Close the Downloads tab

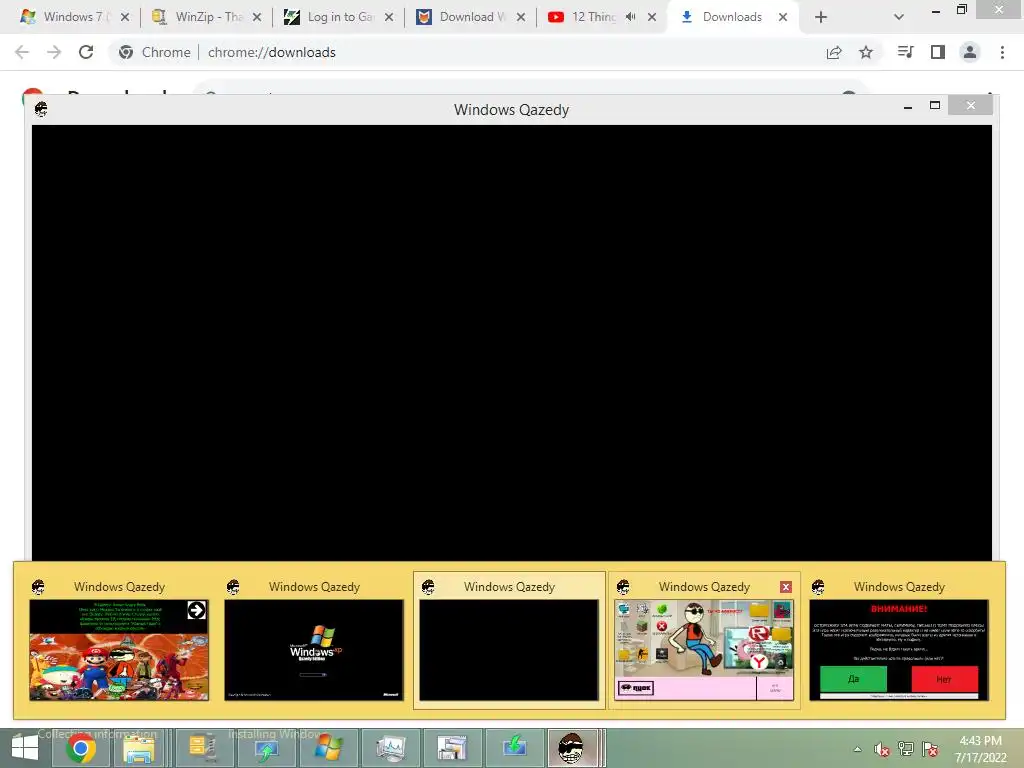(783, 17)
